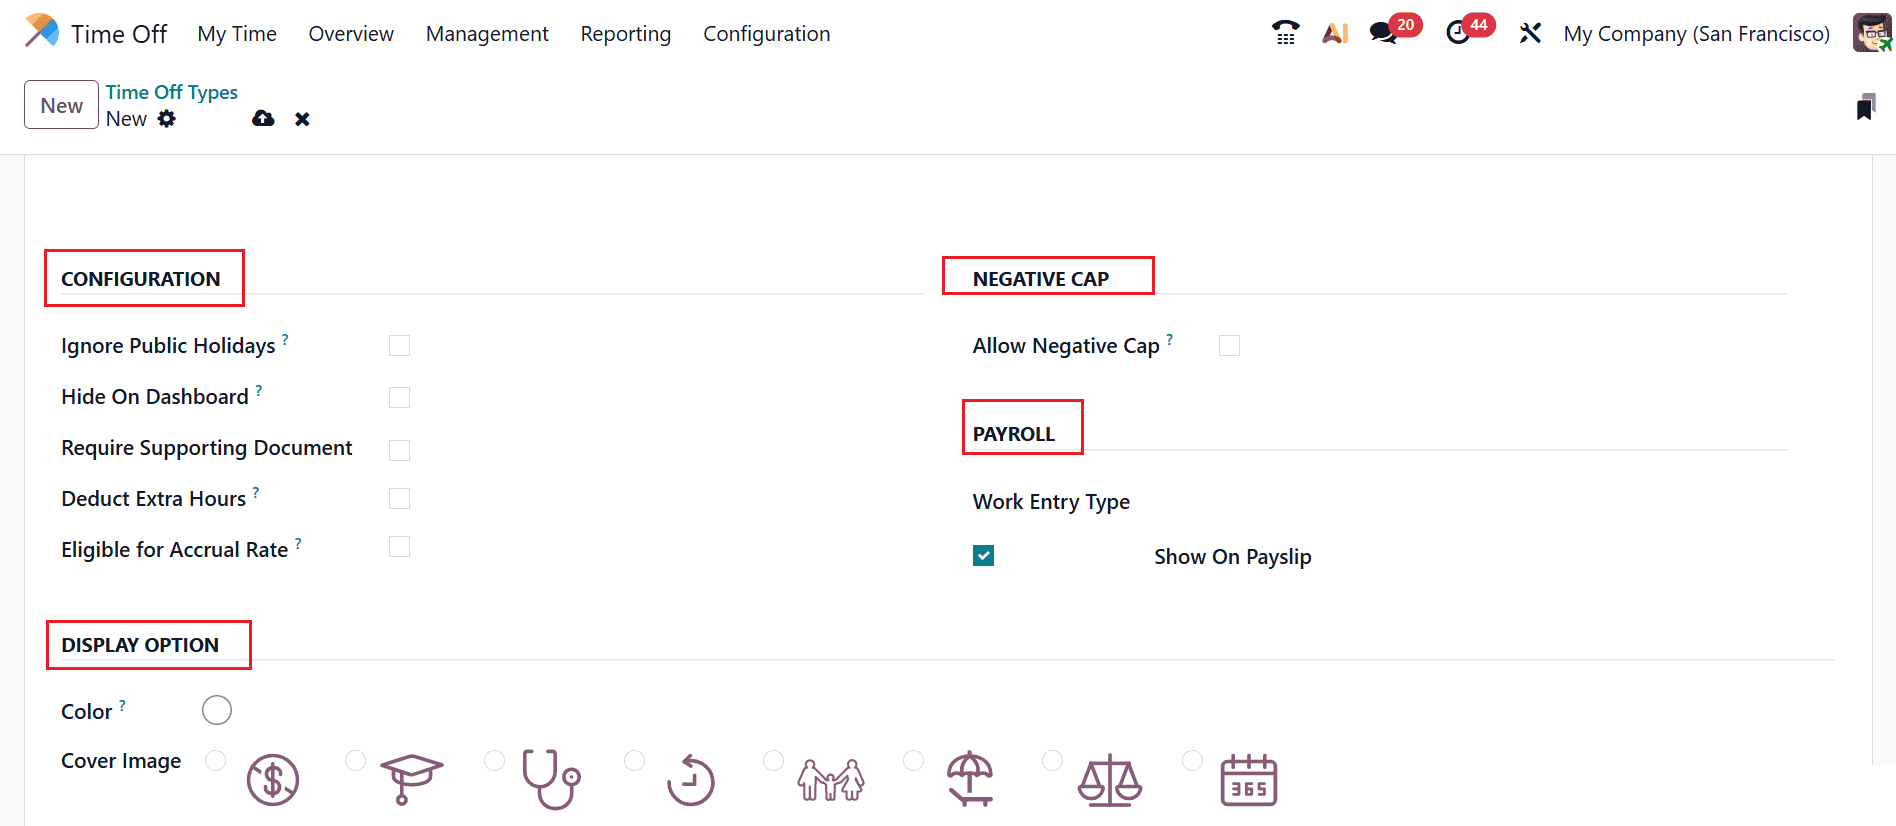Show help tooltip for Eligible for Accrual Rate
Image resolution: width=1896 pixels, height=826 pixels.
298,543
